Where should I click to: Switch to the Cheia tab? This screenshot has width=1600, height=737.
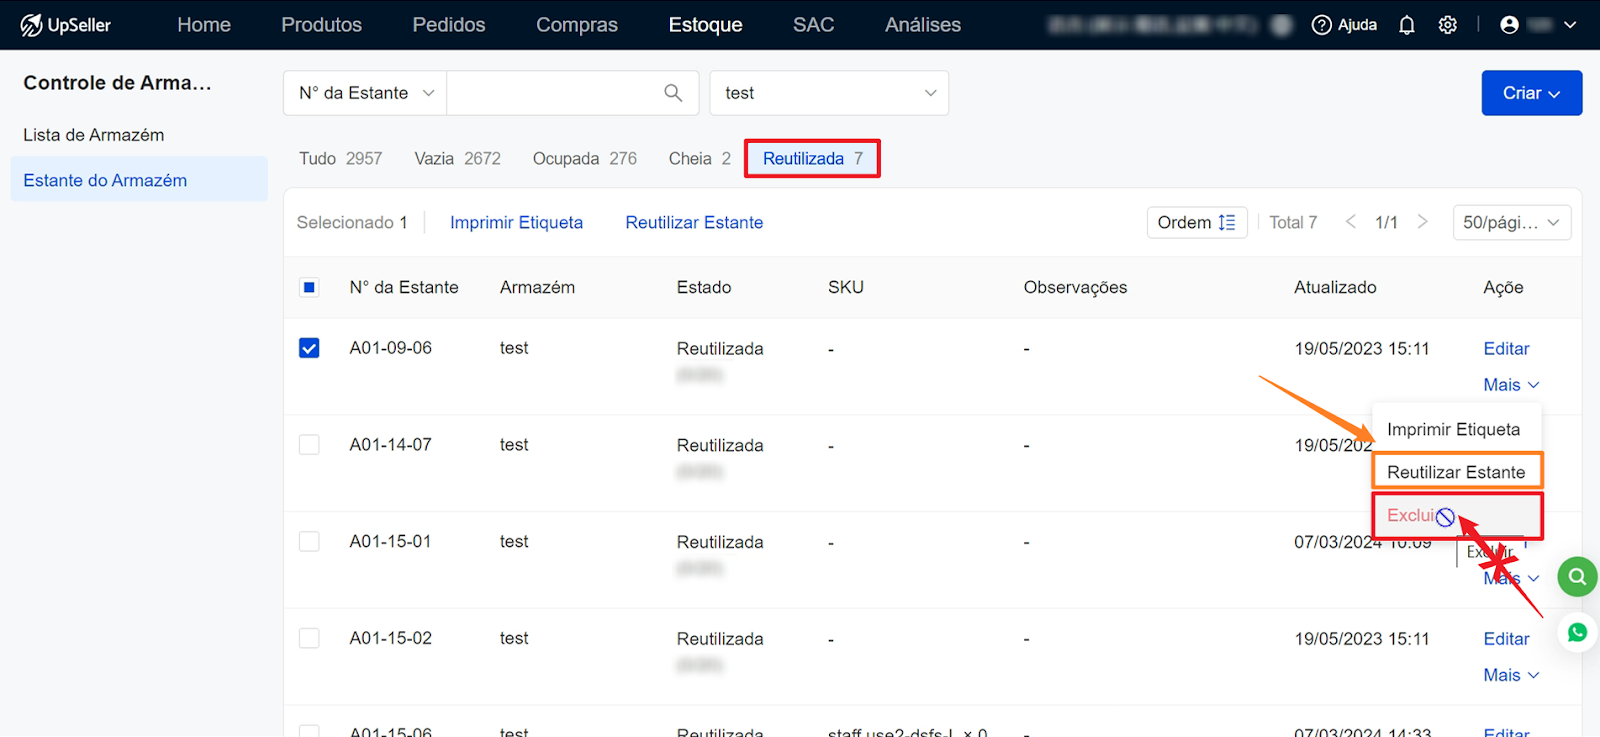pos(699,159)
